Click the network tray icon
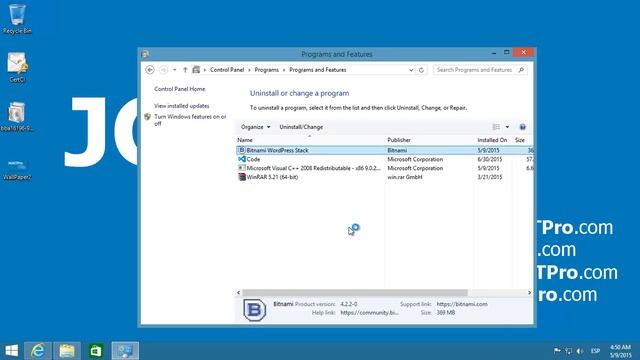 click(568, 351)
